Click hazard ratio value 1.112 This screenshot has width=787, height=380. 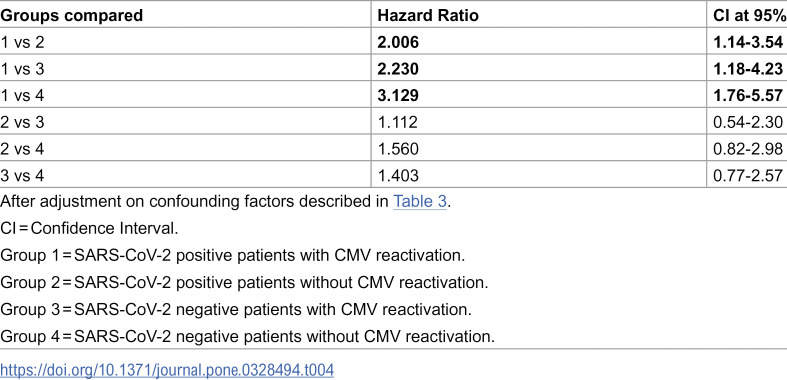(397, 122)
